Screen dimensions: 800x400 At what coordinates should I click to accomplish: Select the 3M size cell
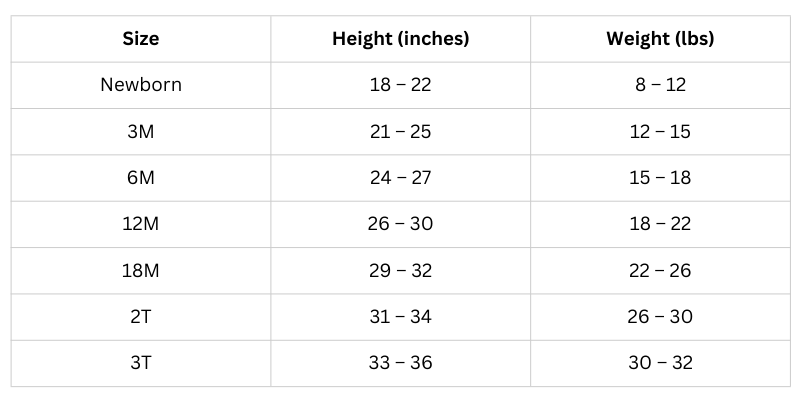pos(141,131)
